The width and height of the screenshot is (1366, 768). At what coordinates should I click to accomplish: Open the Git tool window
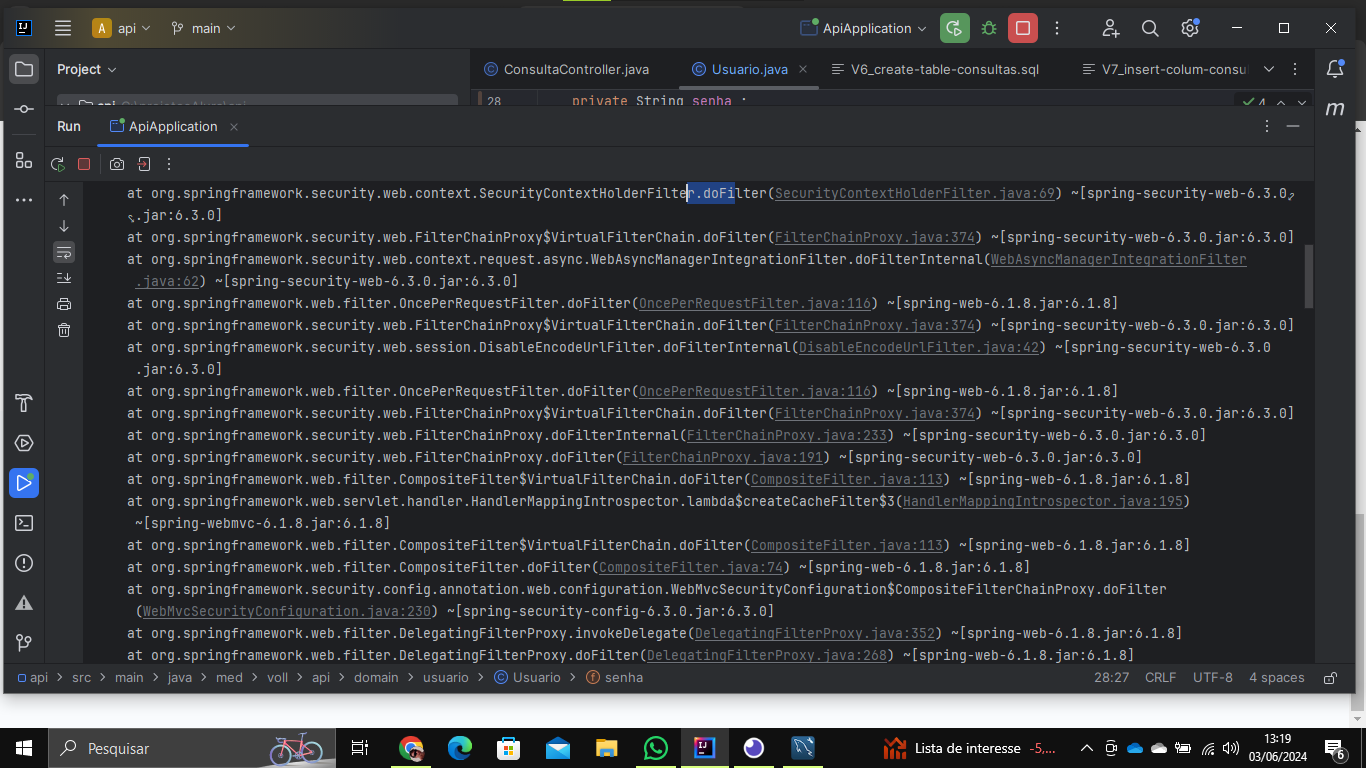pyautogui.click(x=24, y=642)
